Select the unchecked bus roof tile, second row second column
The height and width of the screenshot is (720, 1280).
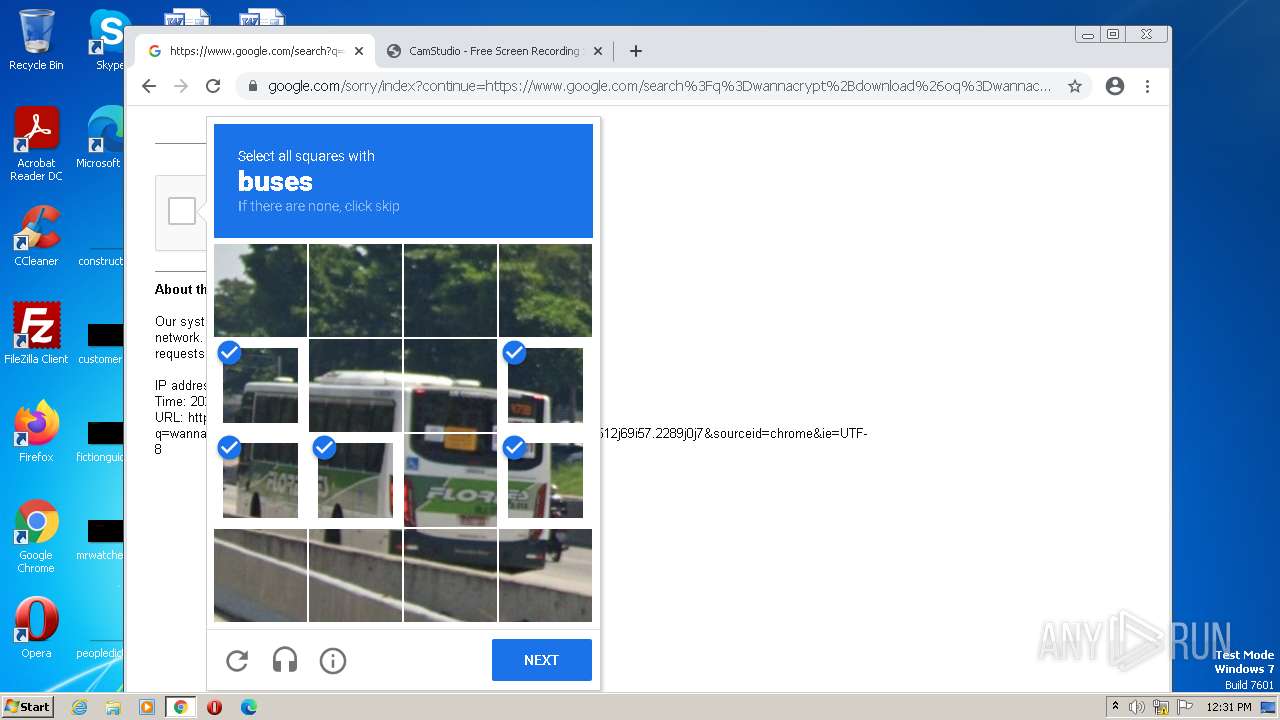[x=355, y=385]
